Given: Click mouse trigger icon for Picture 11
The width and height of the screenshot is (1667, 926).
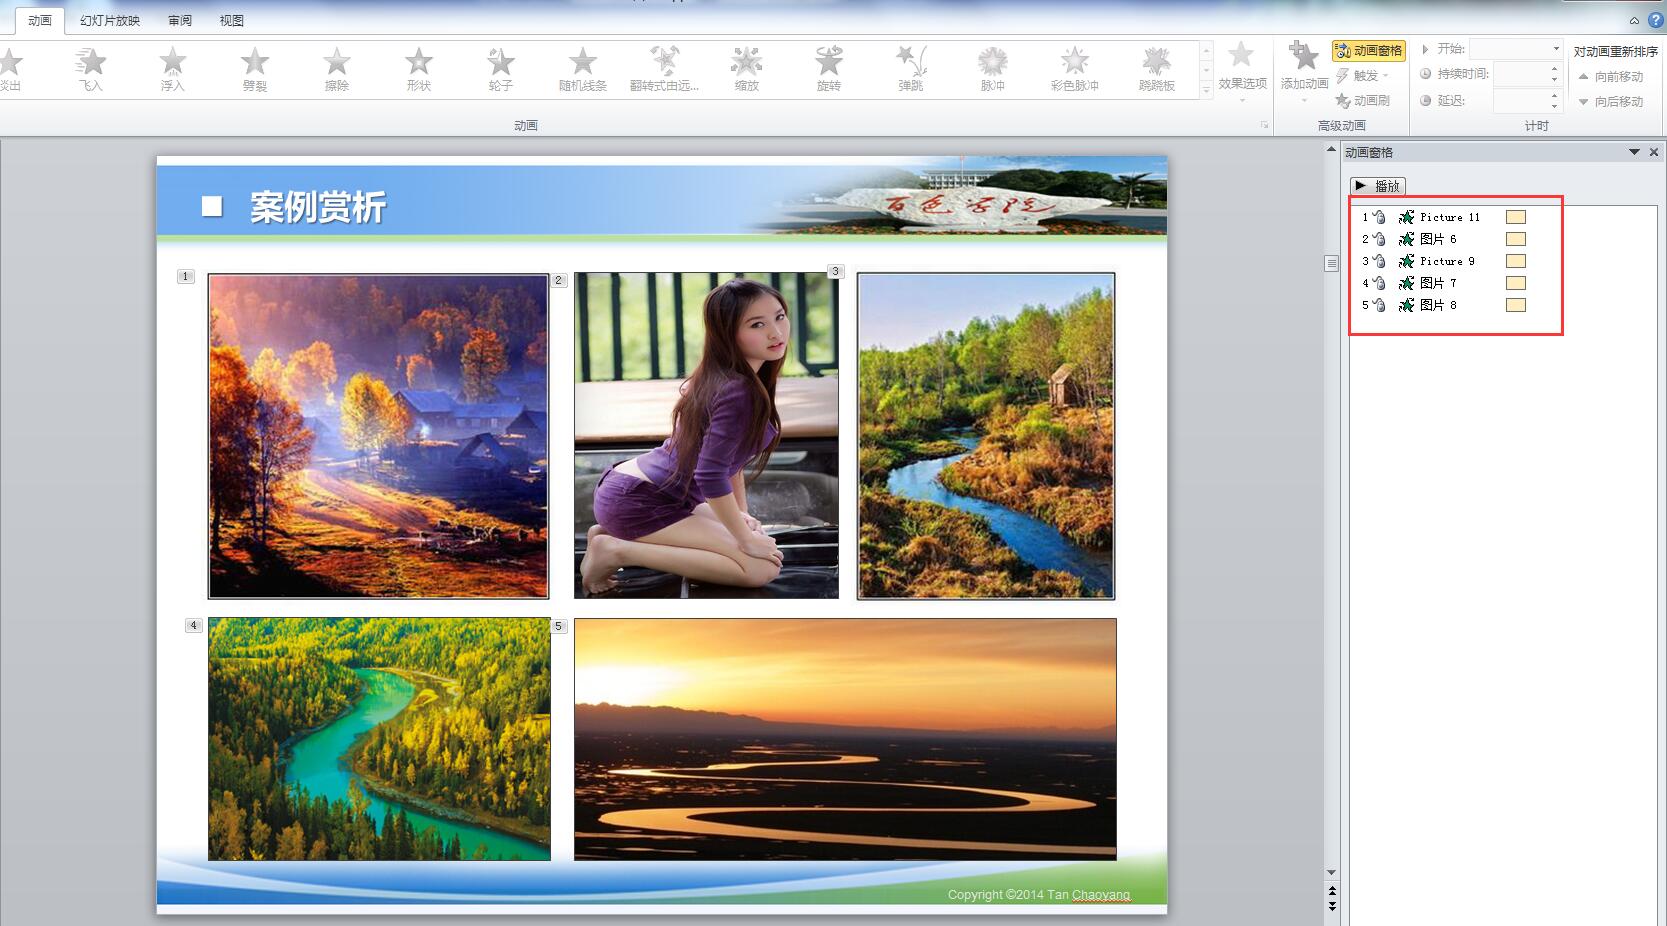Looking at the screenshot, I should pos(1379,217).
